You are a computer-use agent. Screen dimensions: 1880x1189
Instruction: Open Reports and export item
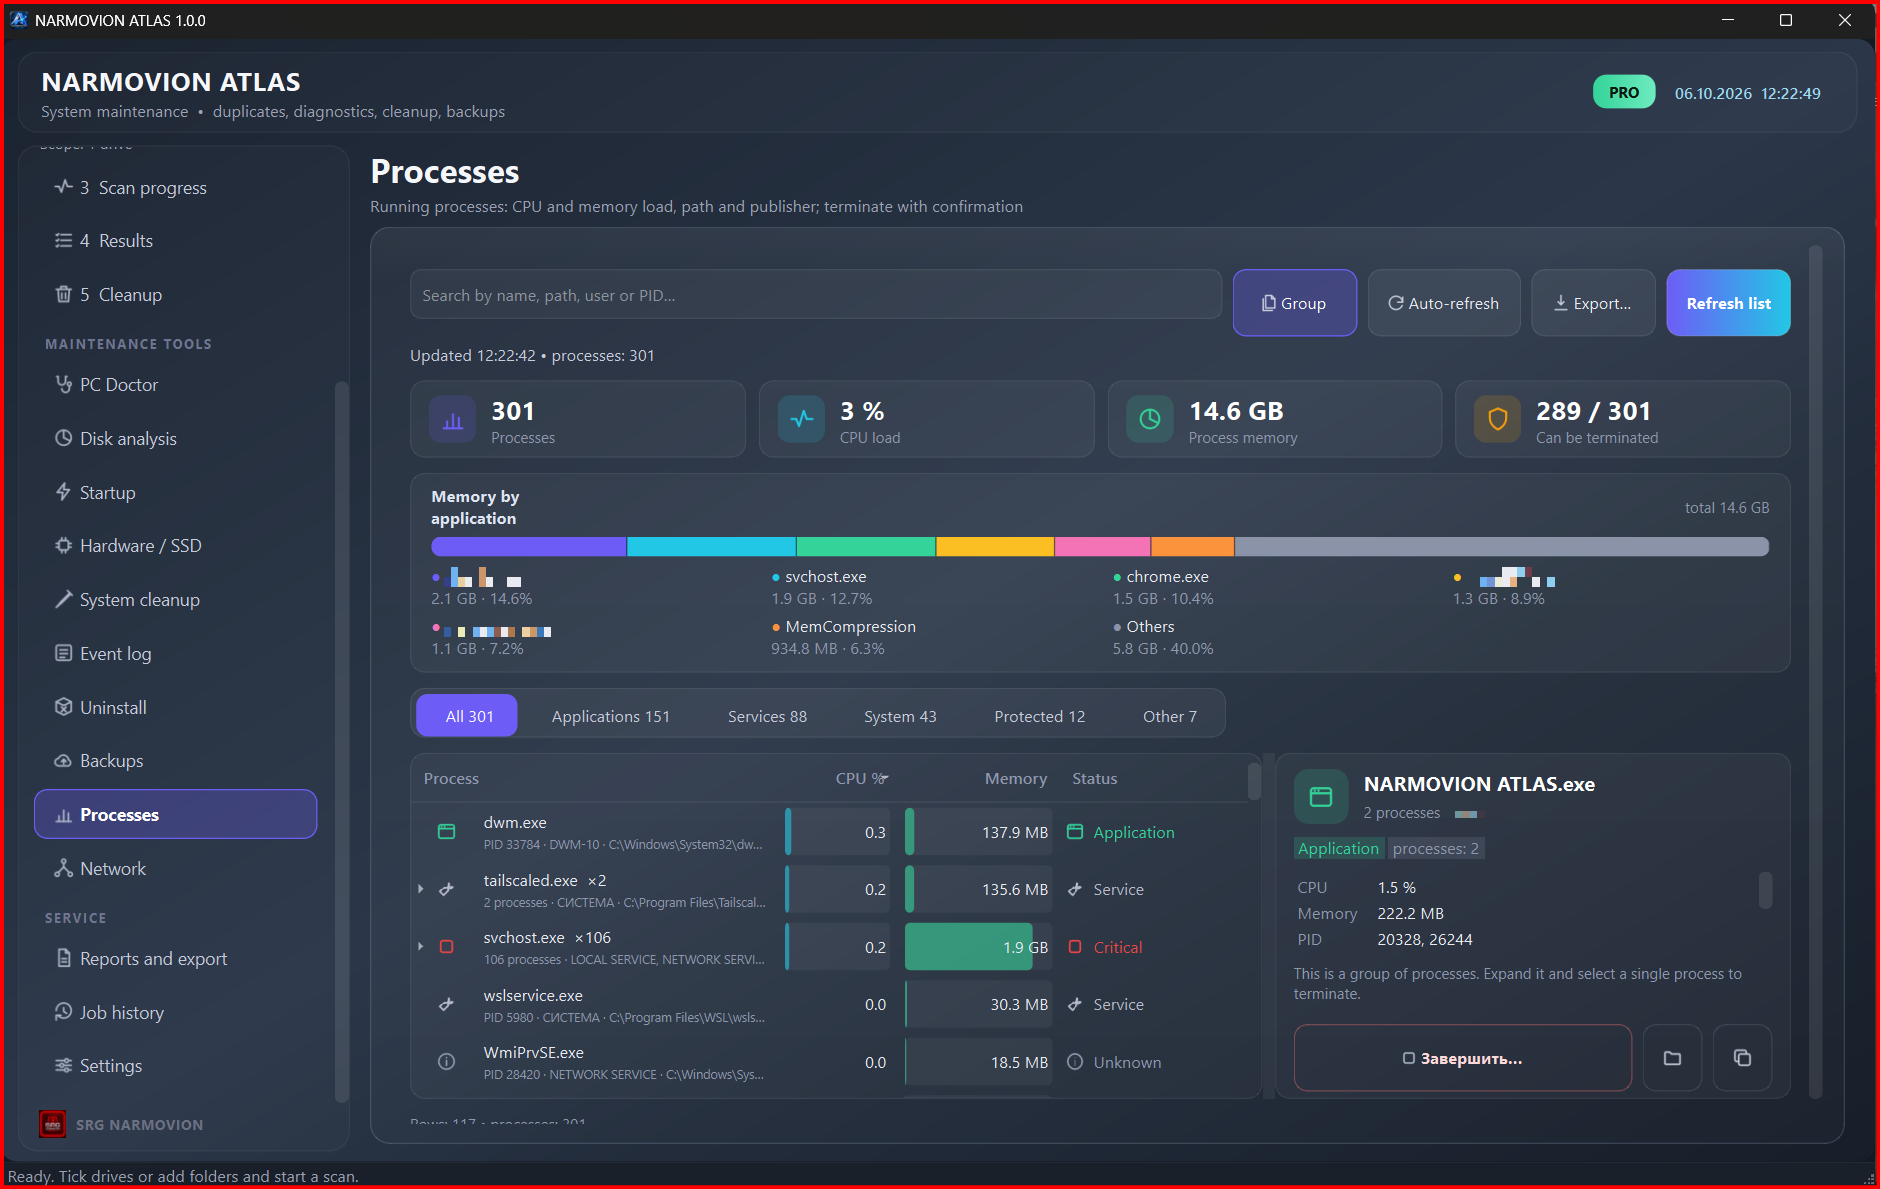click(x=176, y=958)
